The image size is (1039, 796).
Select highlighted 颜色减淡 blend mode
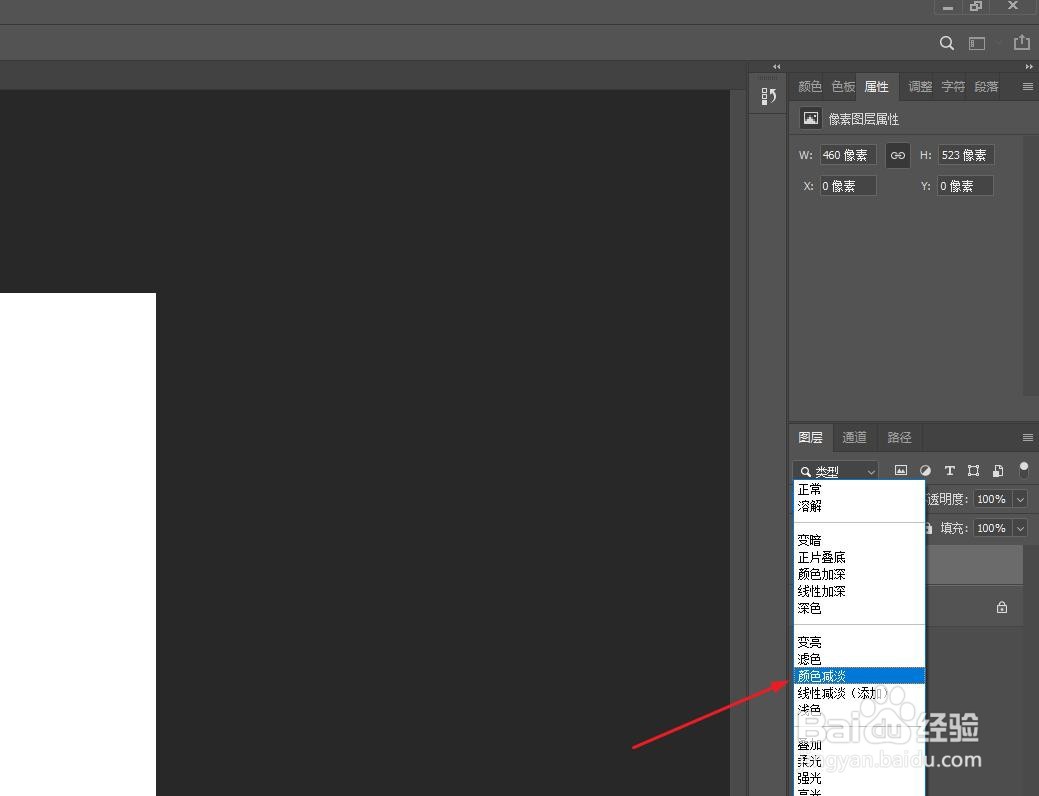(859, 676)
